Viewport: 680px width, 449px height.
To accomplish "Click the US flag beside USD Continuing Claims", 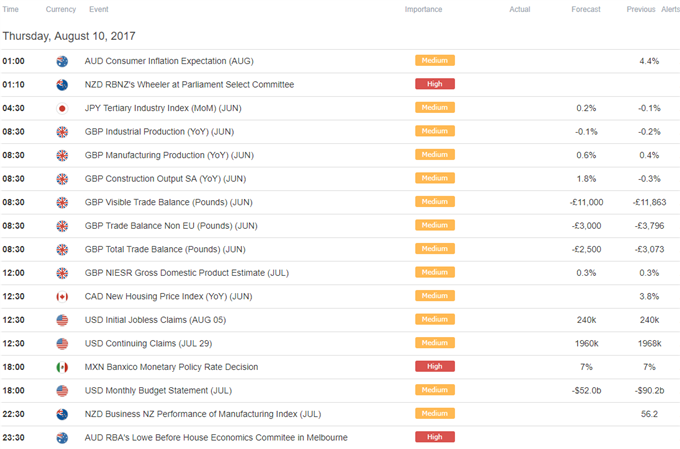I will pos(62,344).
